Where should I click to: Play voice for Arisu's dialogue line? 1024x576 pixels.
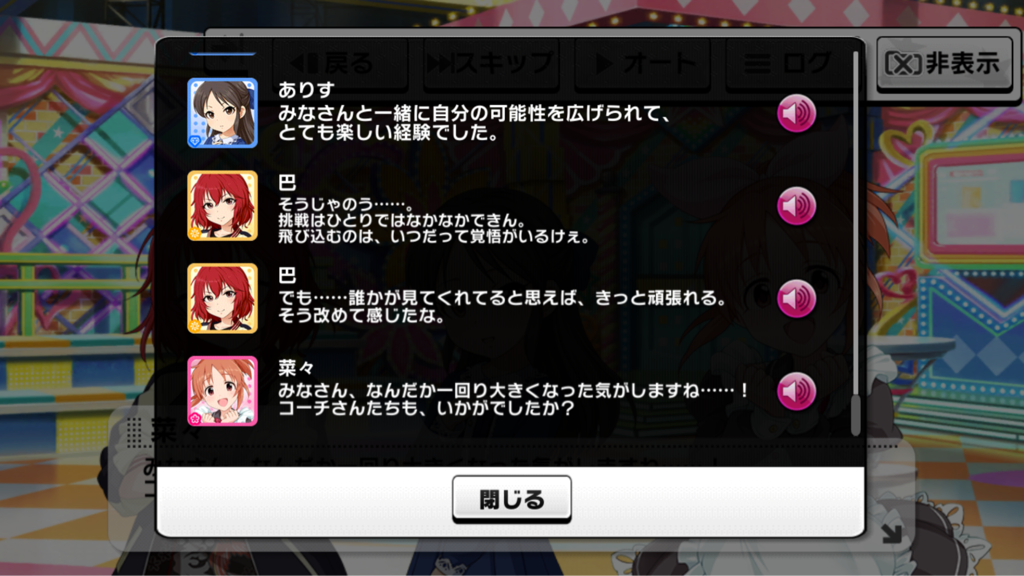(796, 113)
